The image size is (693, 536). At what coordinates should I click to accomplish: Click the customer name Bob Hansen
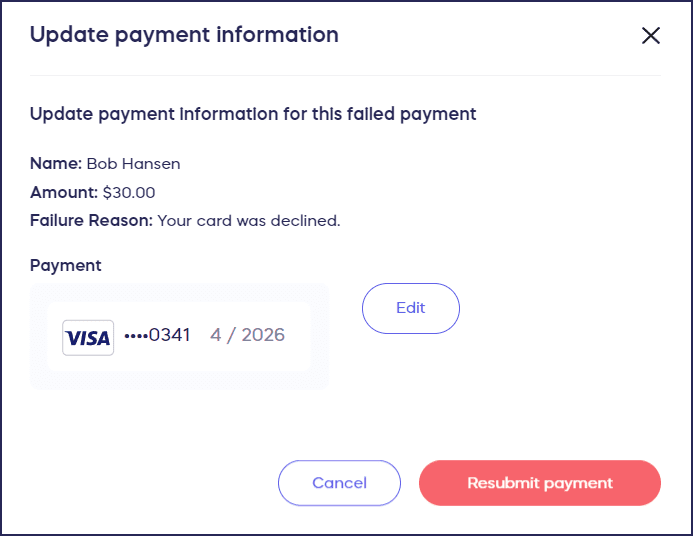(x=133, y=164)
